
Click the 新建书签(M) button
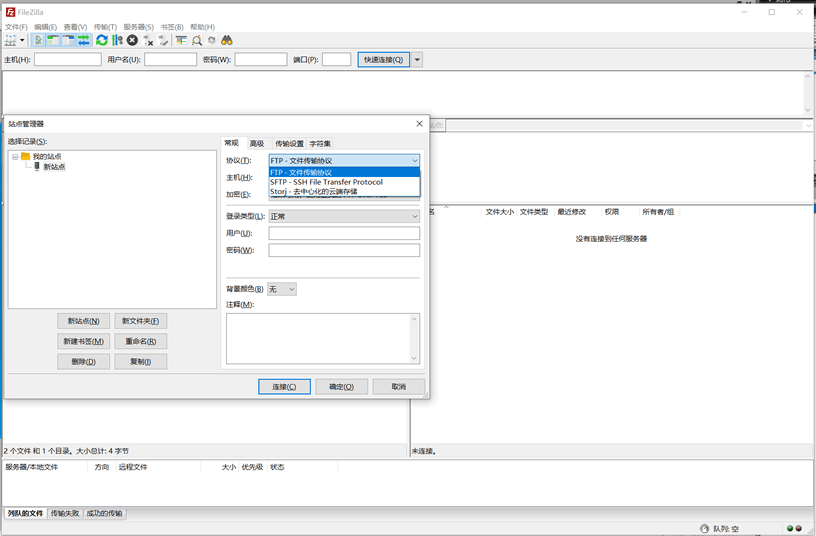(83, 341)
